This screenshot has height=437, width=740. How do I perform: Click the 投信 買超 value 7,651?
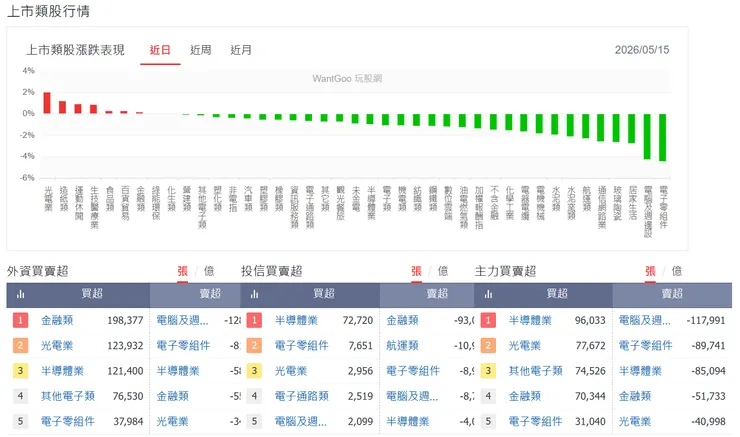pyautogui.click(x=361, y=346)
